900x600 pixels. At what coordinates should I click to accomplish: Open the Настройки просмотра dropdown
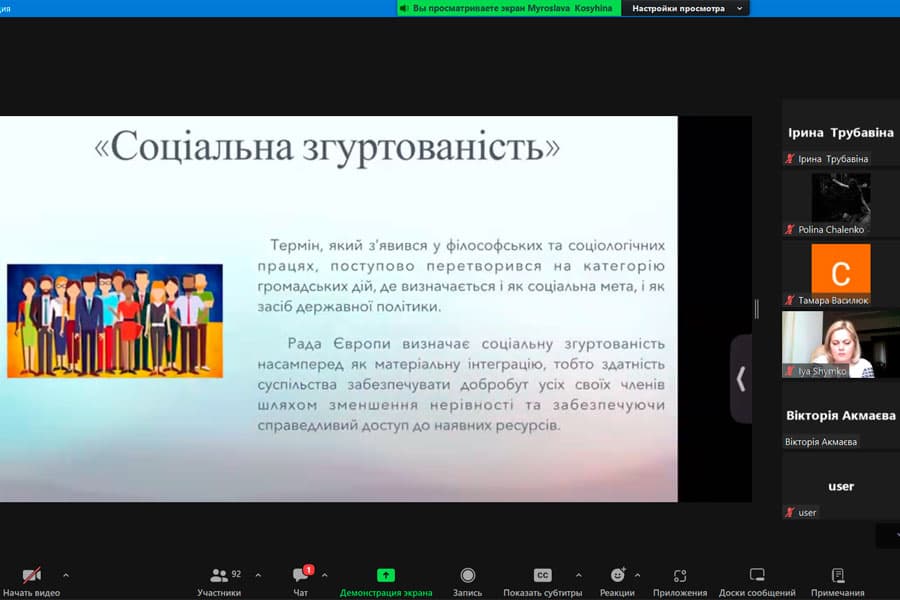(x=685, y=8)
